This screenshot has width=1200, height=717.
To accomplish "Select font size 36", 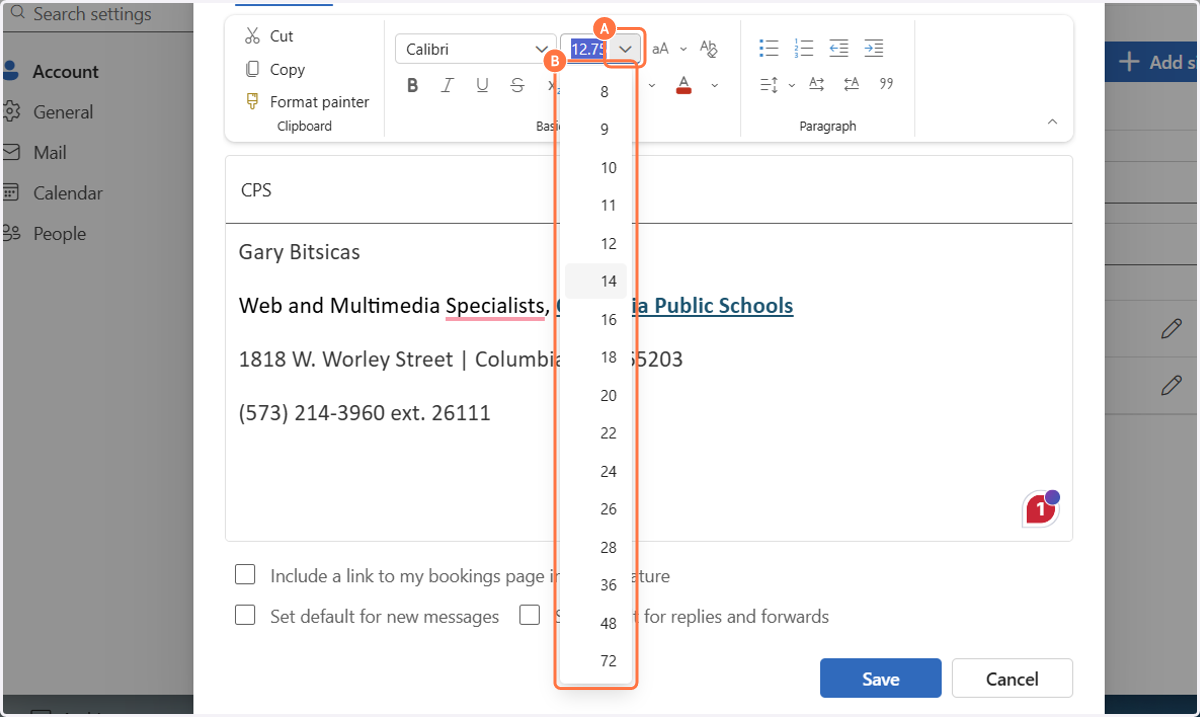I will point(596,586).
